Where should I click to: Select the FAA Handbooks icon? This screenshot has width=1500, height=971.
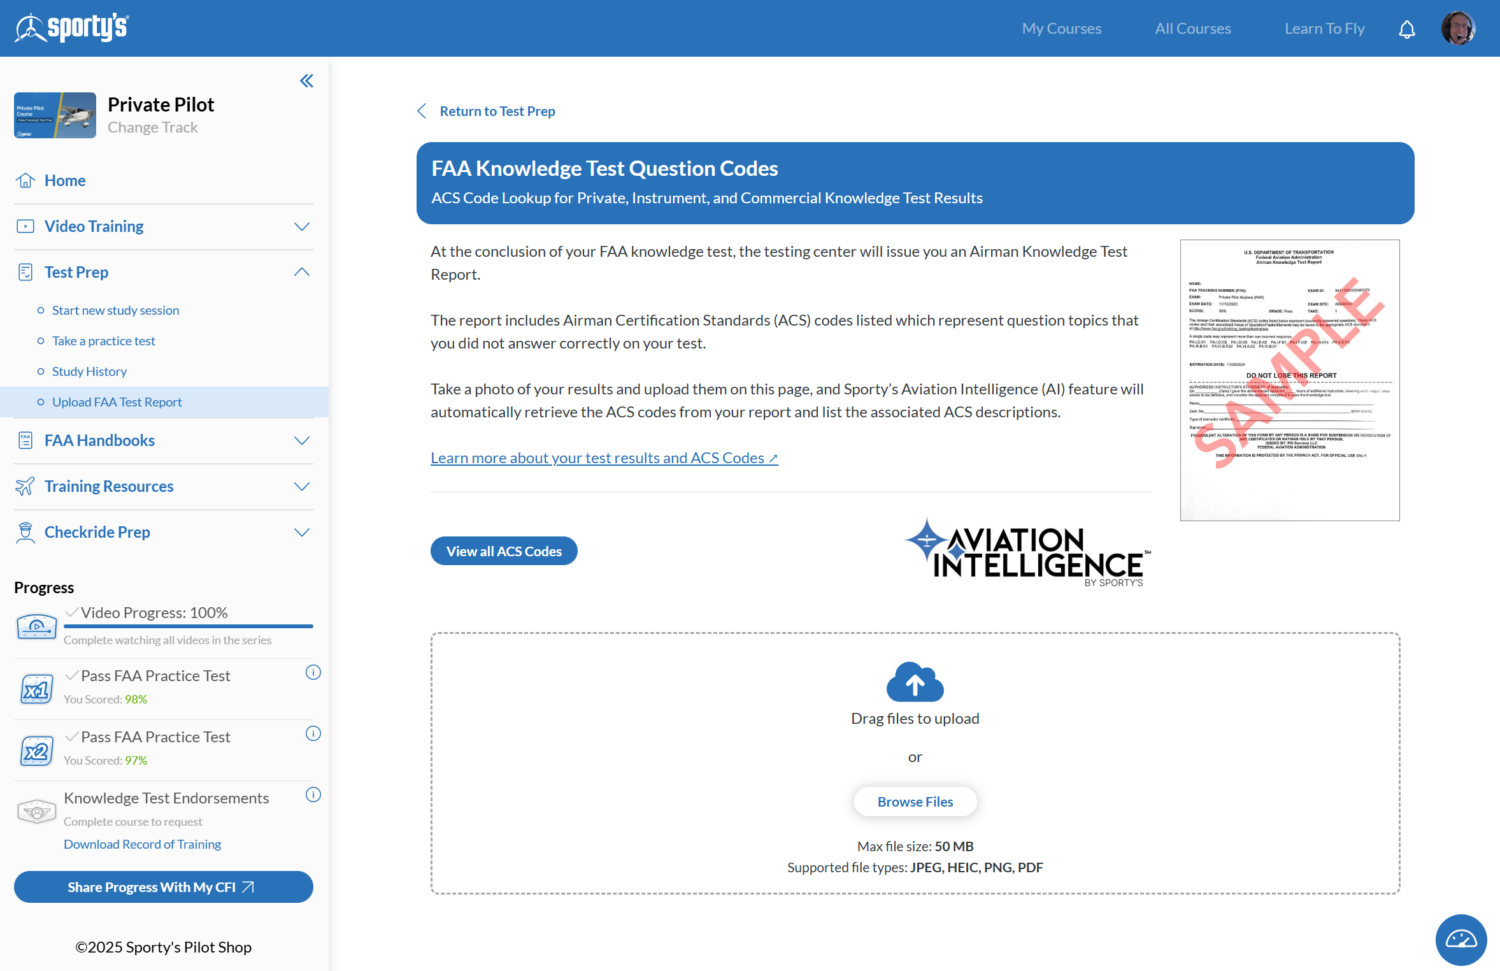[25, 440]
